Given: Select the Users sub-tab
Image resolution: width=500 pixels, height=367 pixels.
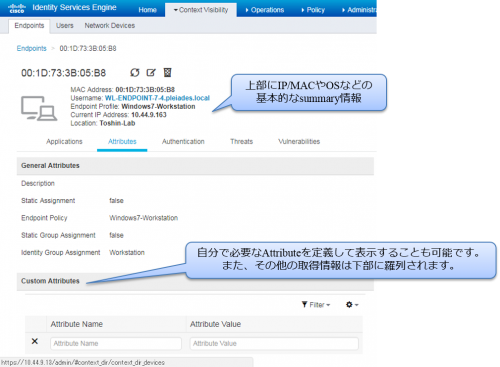Looking at the screenshot, I should click(65, 26).
